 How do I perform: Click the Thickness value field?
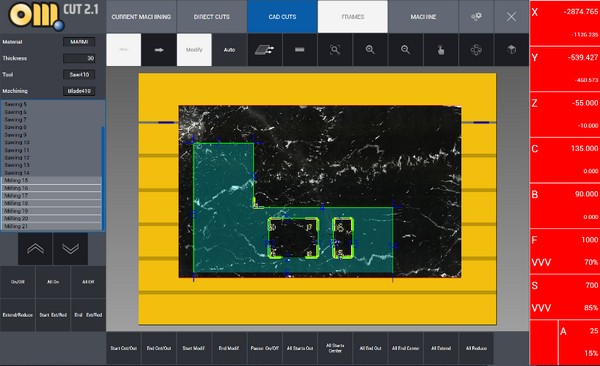[x=79, y=58]
